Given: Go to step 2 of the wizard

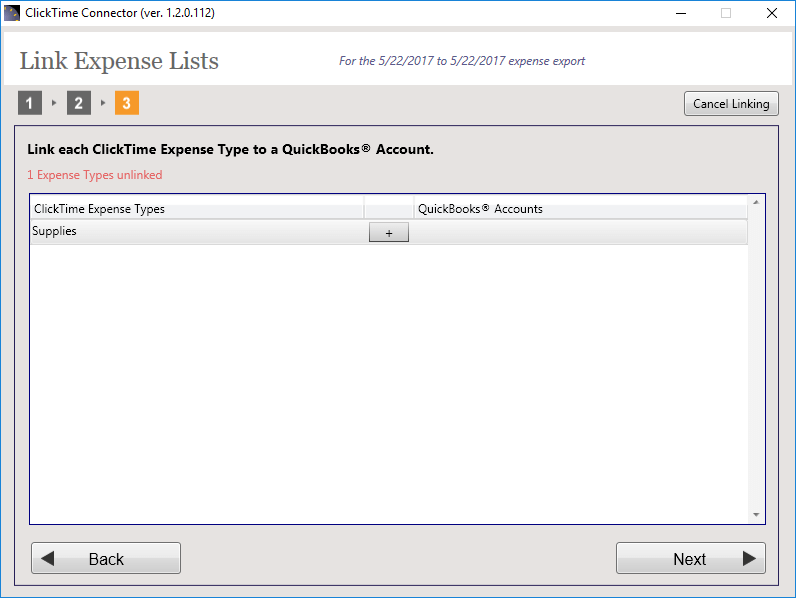Looking at the screenshot, I should [x=79, y=103].
